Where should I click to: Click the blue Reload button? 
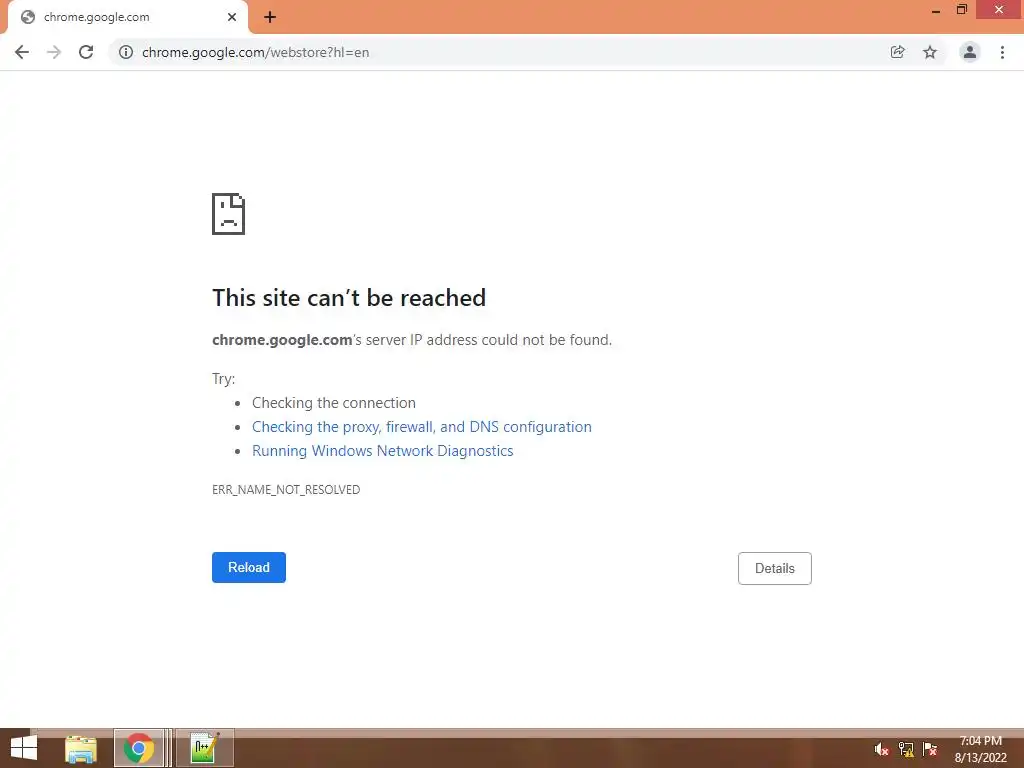(x=249, y=568)
